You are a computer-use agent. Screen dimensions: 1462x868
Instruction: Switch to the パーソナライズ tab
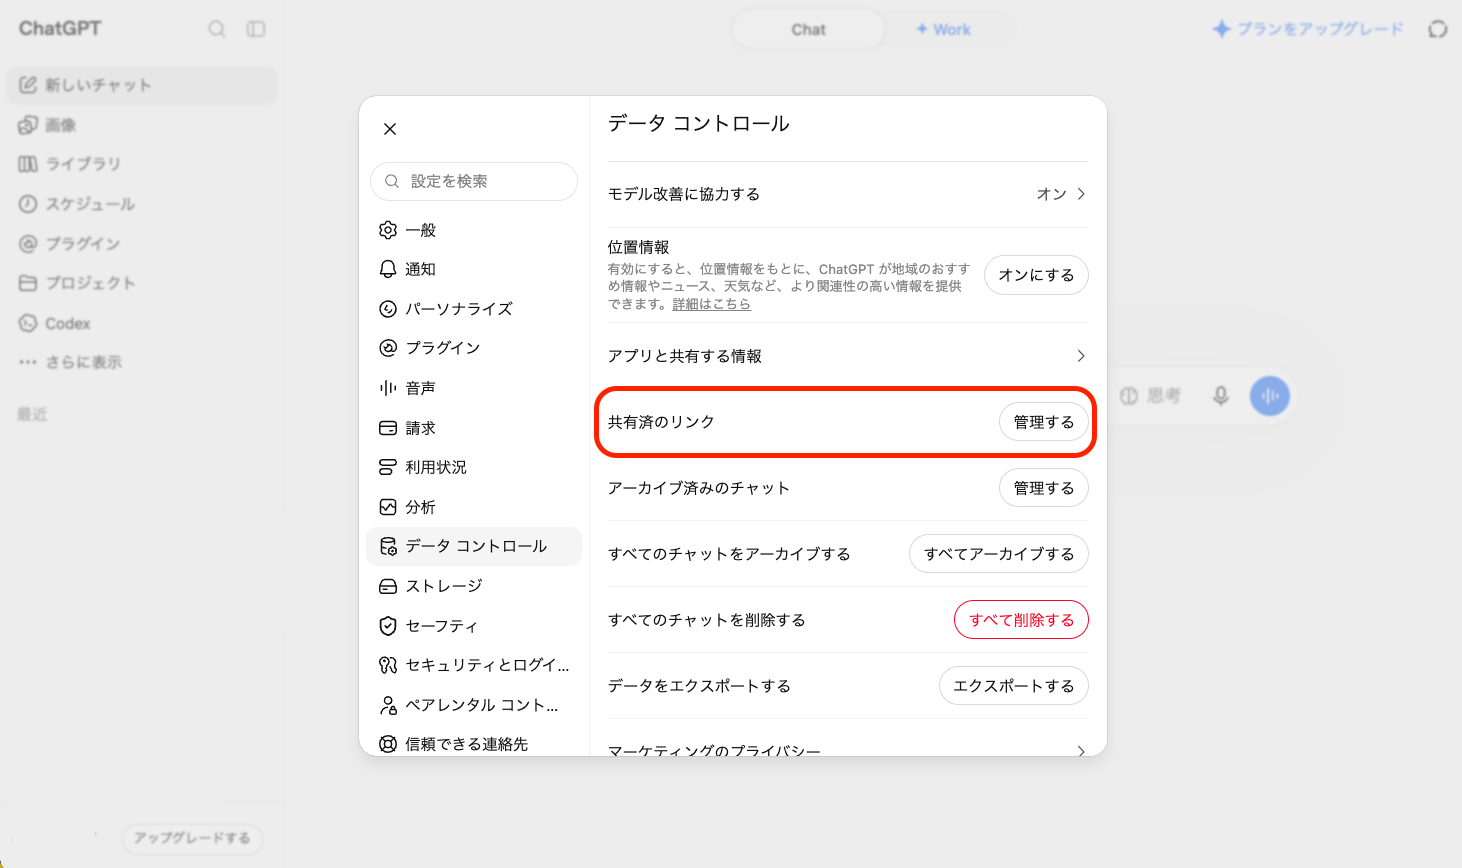(x=474, y=309)
